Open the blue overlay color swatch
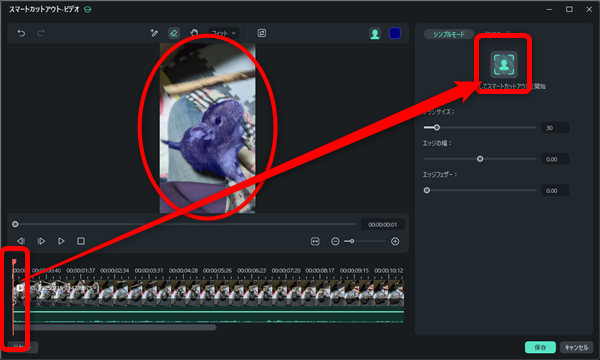Screen dimensions: 600x360 [395, 34]
